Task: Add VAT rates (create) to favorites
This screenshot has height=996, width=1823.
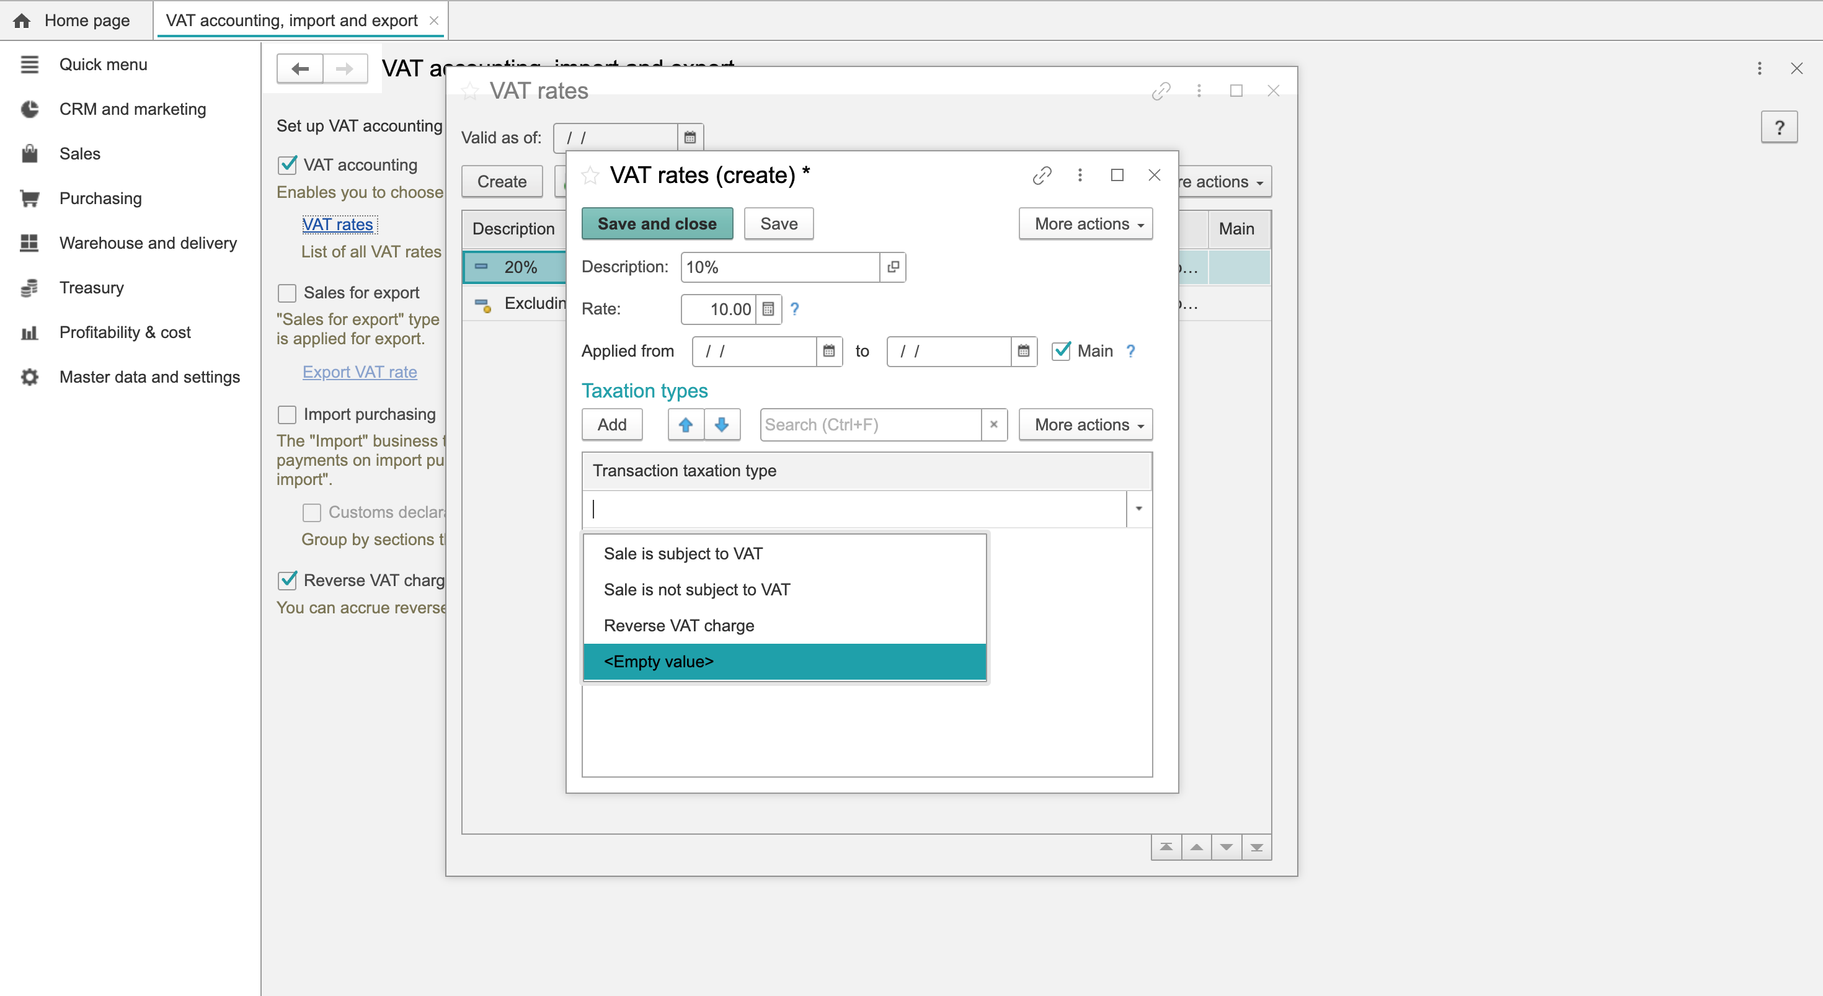Action: [x=591, y=176]
